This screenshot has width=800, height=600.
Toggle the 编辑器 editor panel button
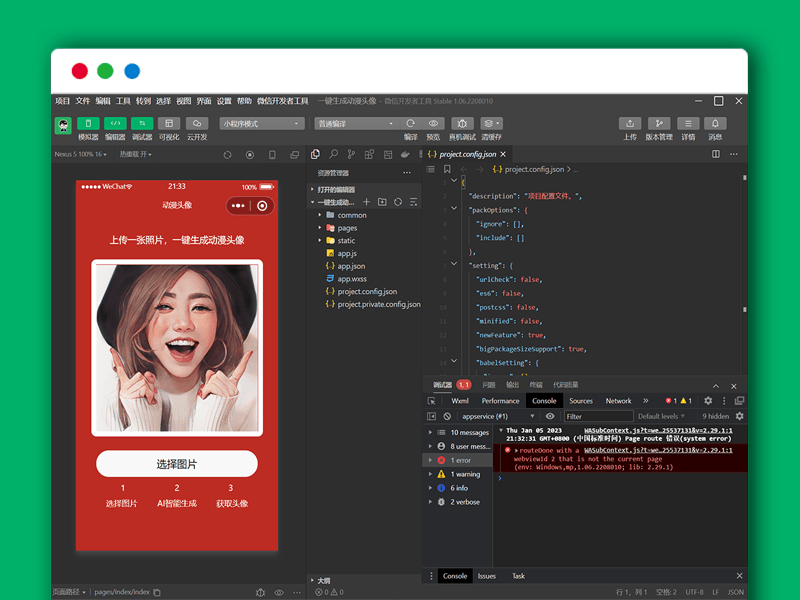click(115, 124)
